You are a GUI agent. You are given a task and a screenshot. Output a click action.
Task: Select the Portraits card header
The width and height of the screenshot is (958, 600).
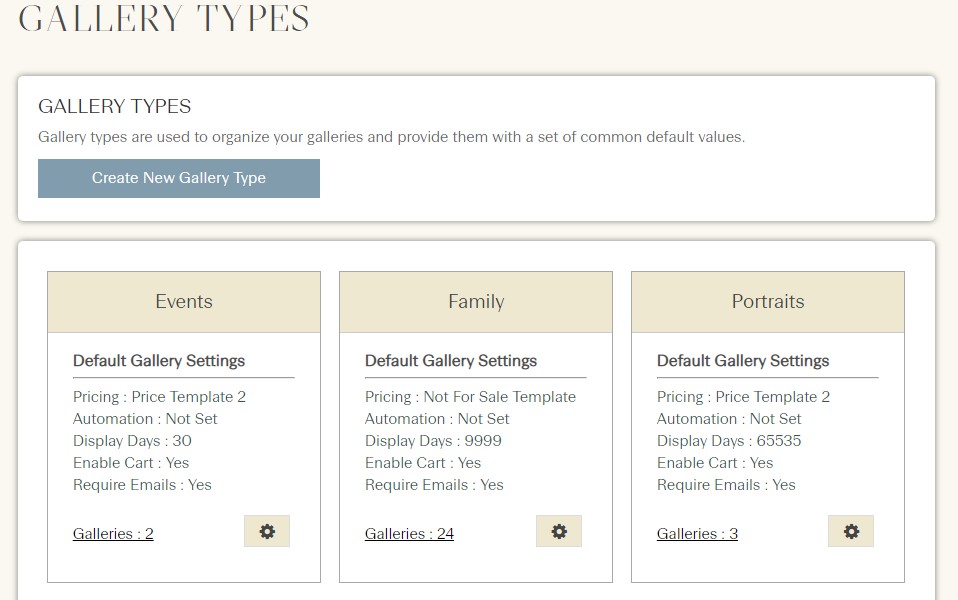coord(768,302)
